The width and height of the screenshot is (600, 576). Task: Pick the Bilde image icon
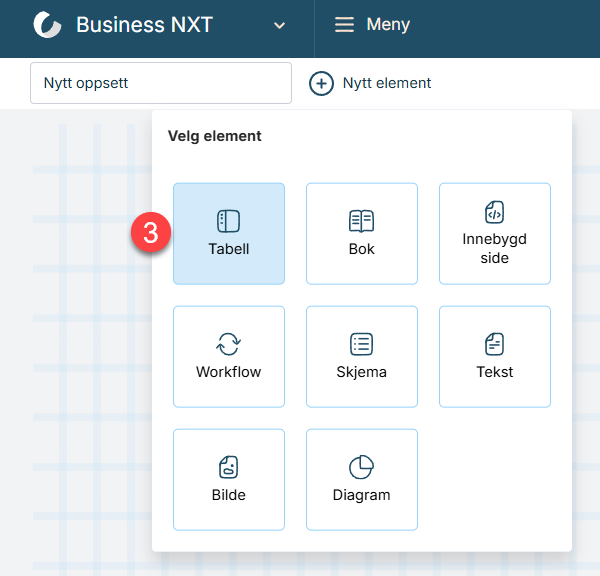pos(229,467)
